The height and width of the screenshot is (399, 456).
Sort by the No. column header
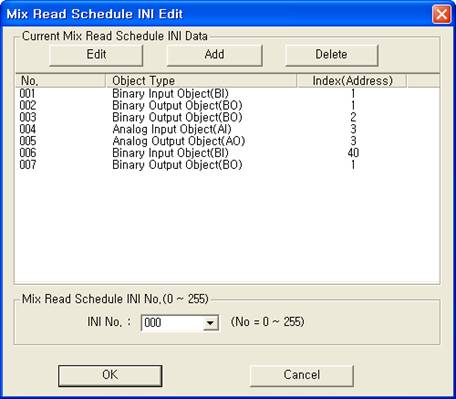pos(60,81)
